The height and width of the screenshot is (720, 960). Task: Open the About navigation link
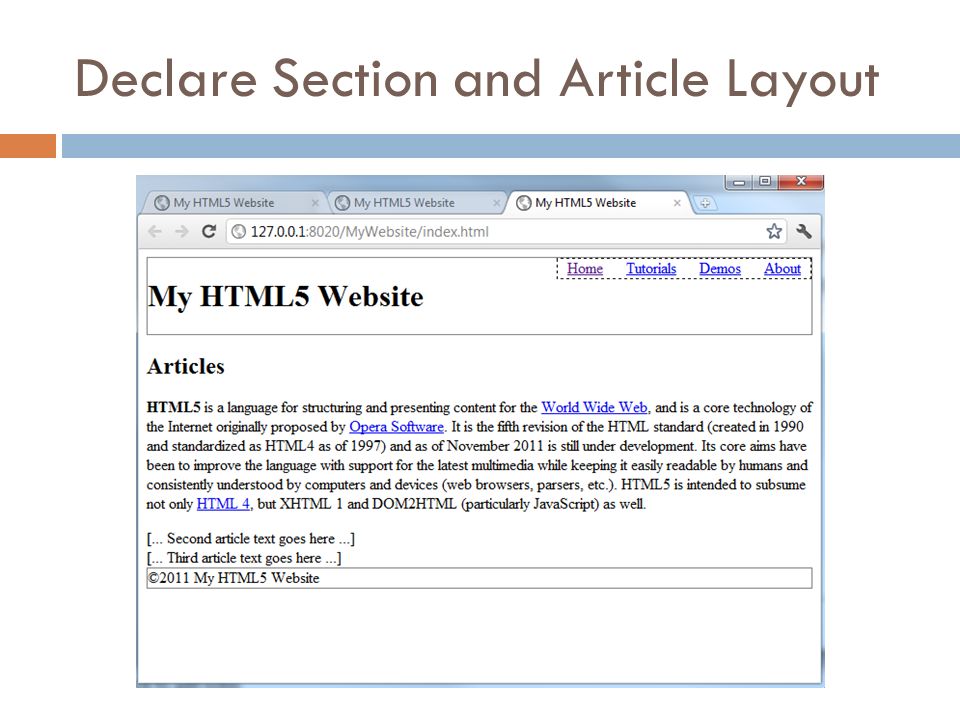click(x=782, y=269)
